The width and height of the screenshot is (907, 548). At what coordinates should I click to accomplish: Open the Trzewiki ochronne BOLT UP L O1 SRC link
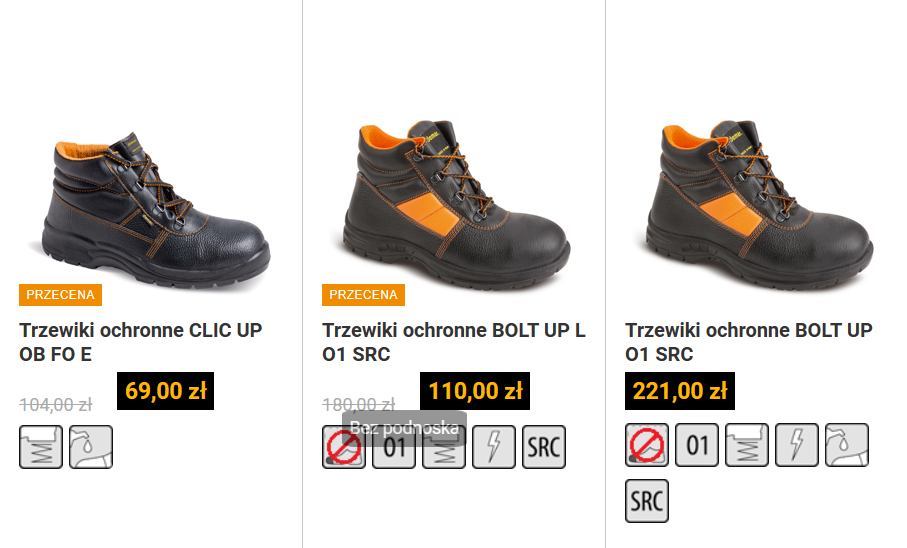coord(454,342)
